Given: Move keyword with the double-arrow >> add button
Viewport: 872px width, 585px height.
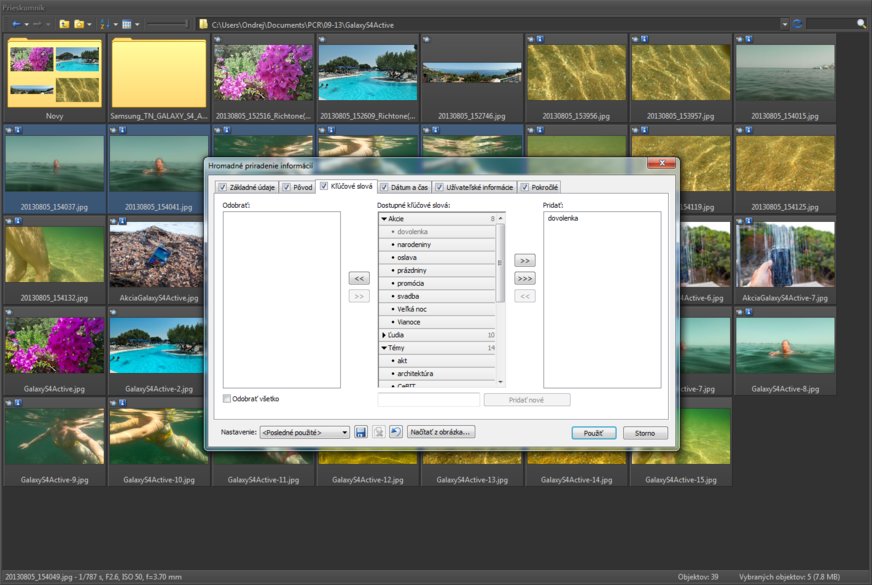Looking at the screenshot, I should point(524,260).
